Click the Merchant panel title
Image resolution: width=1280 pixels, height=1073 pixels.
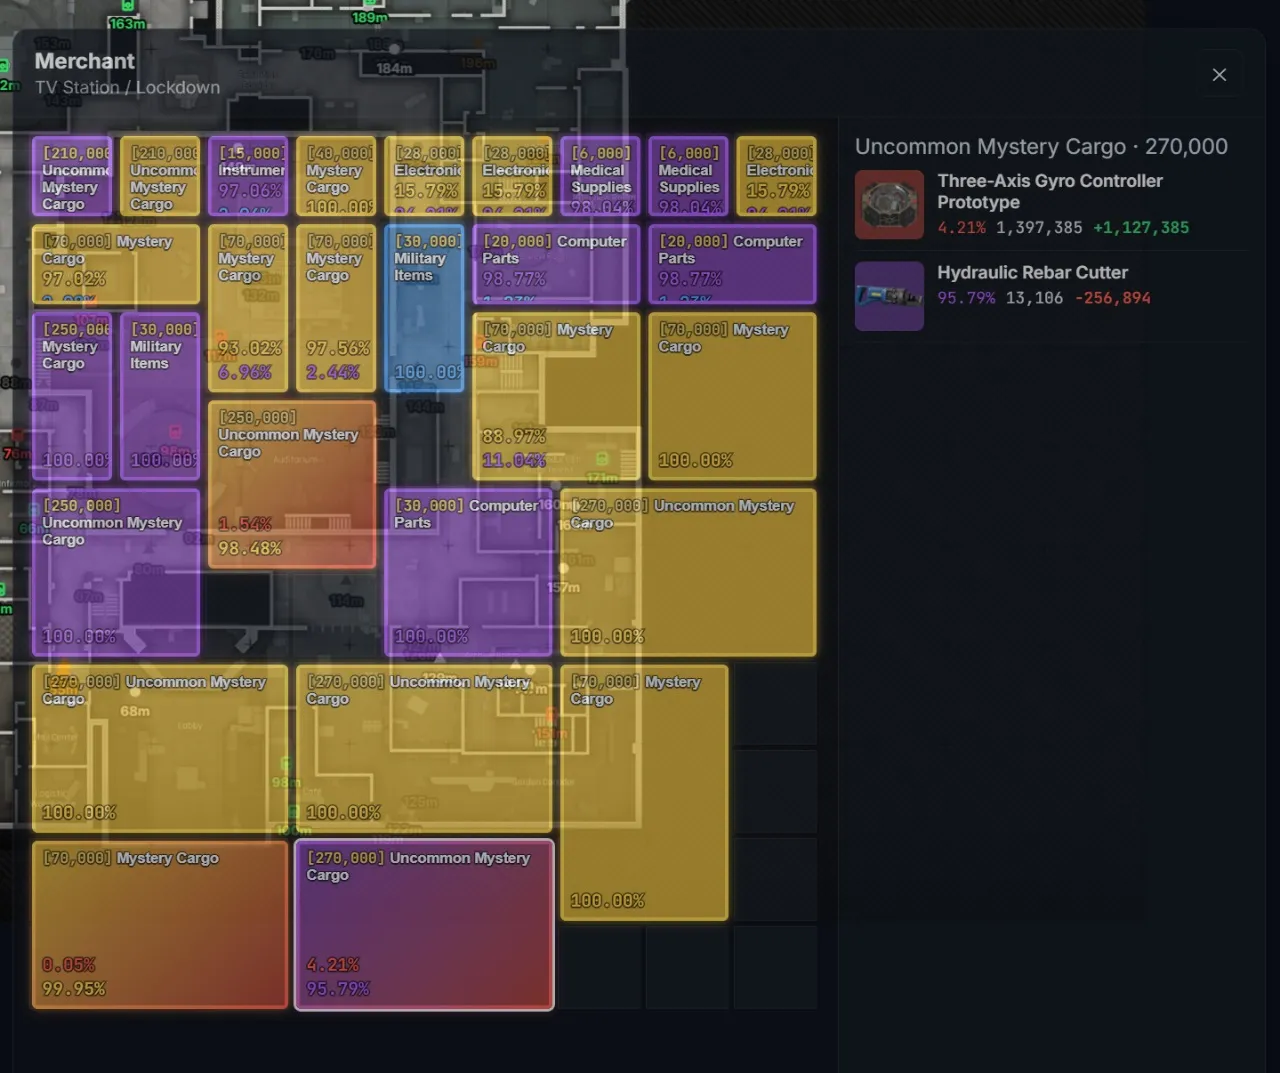(x=85, y=61)
